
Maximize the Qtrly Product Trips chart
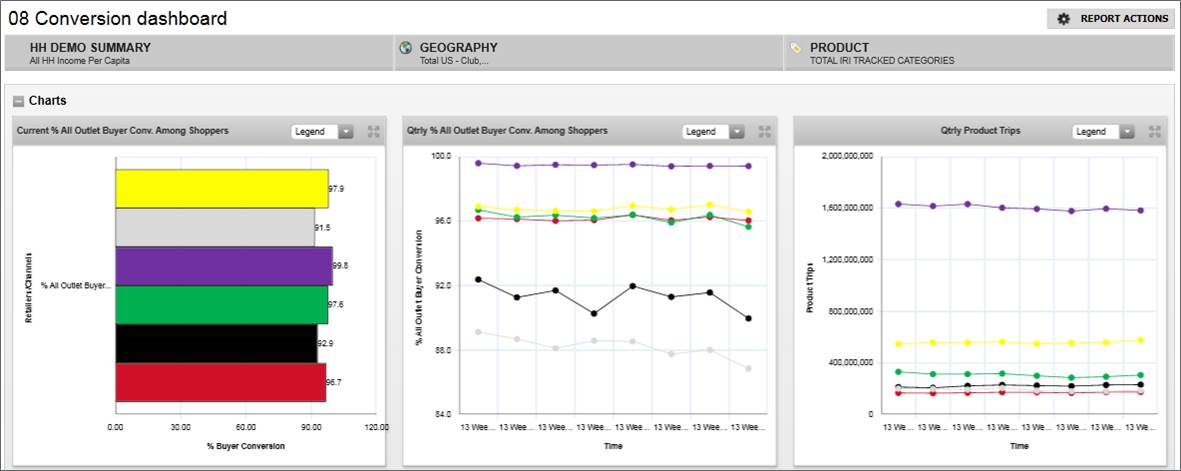(x=1154, y=131)
